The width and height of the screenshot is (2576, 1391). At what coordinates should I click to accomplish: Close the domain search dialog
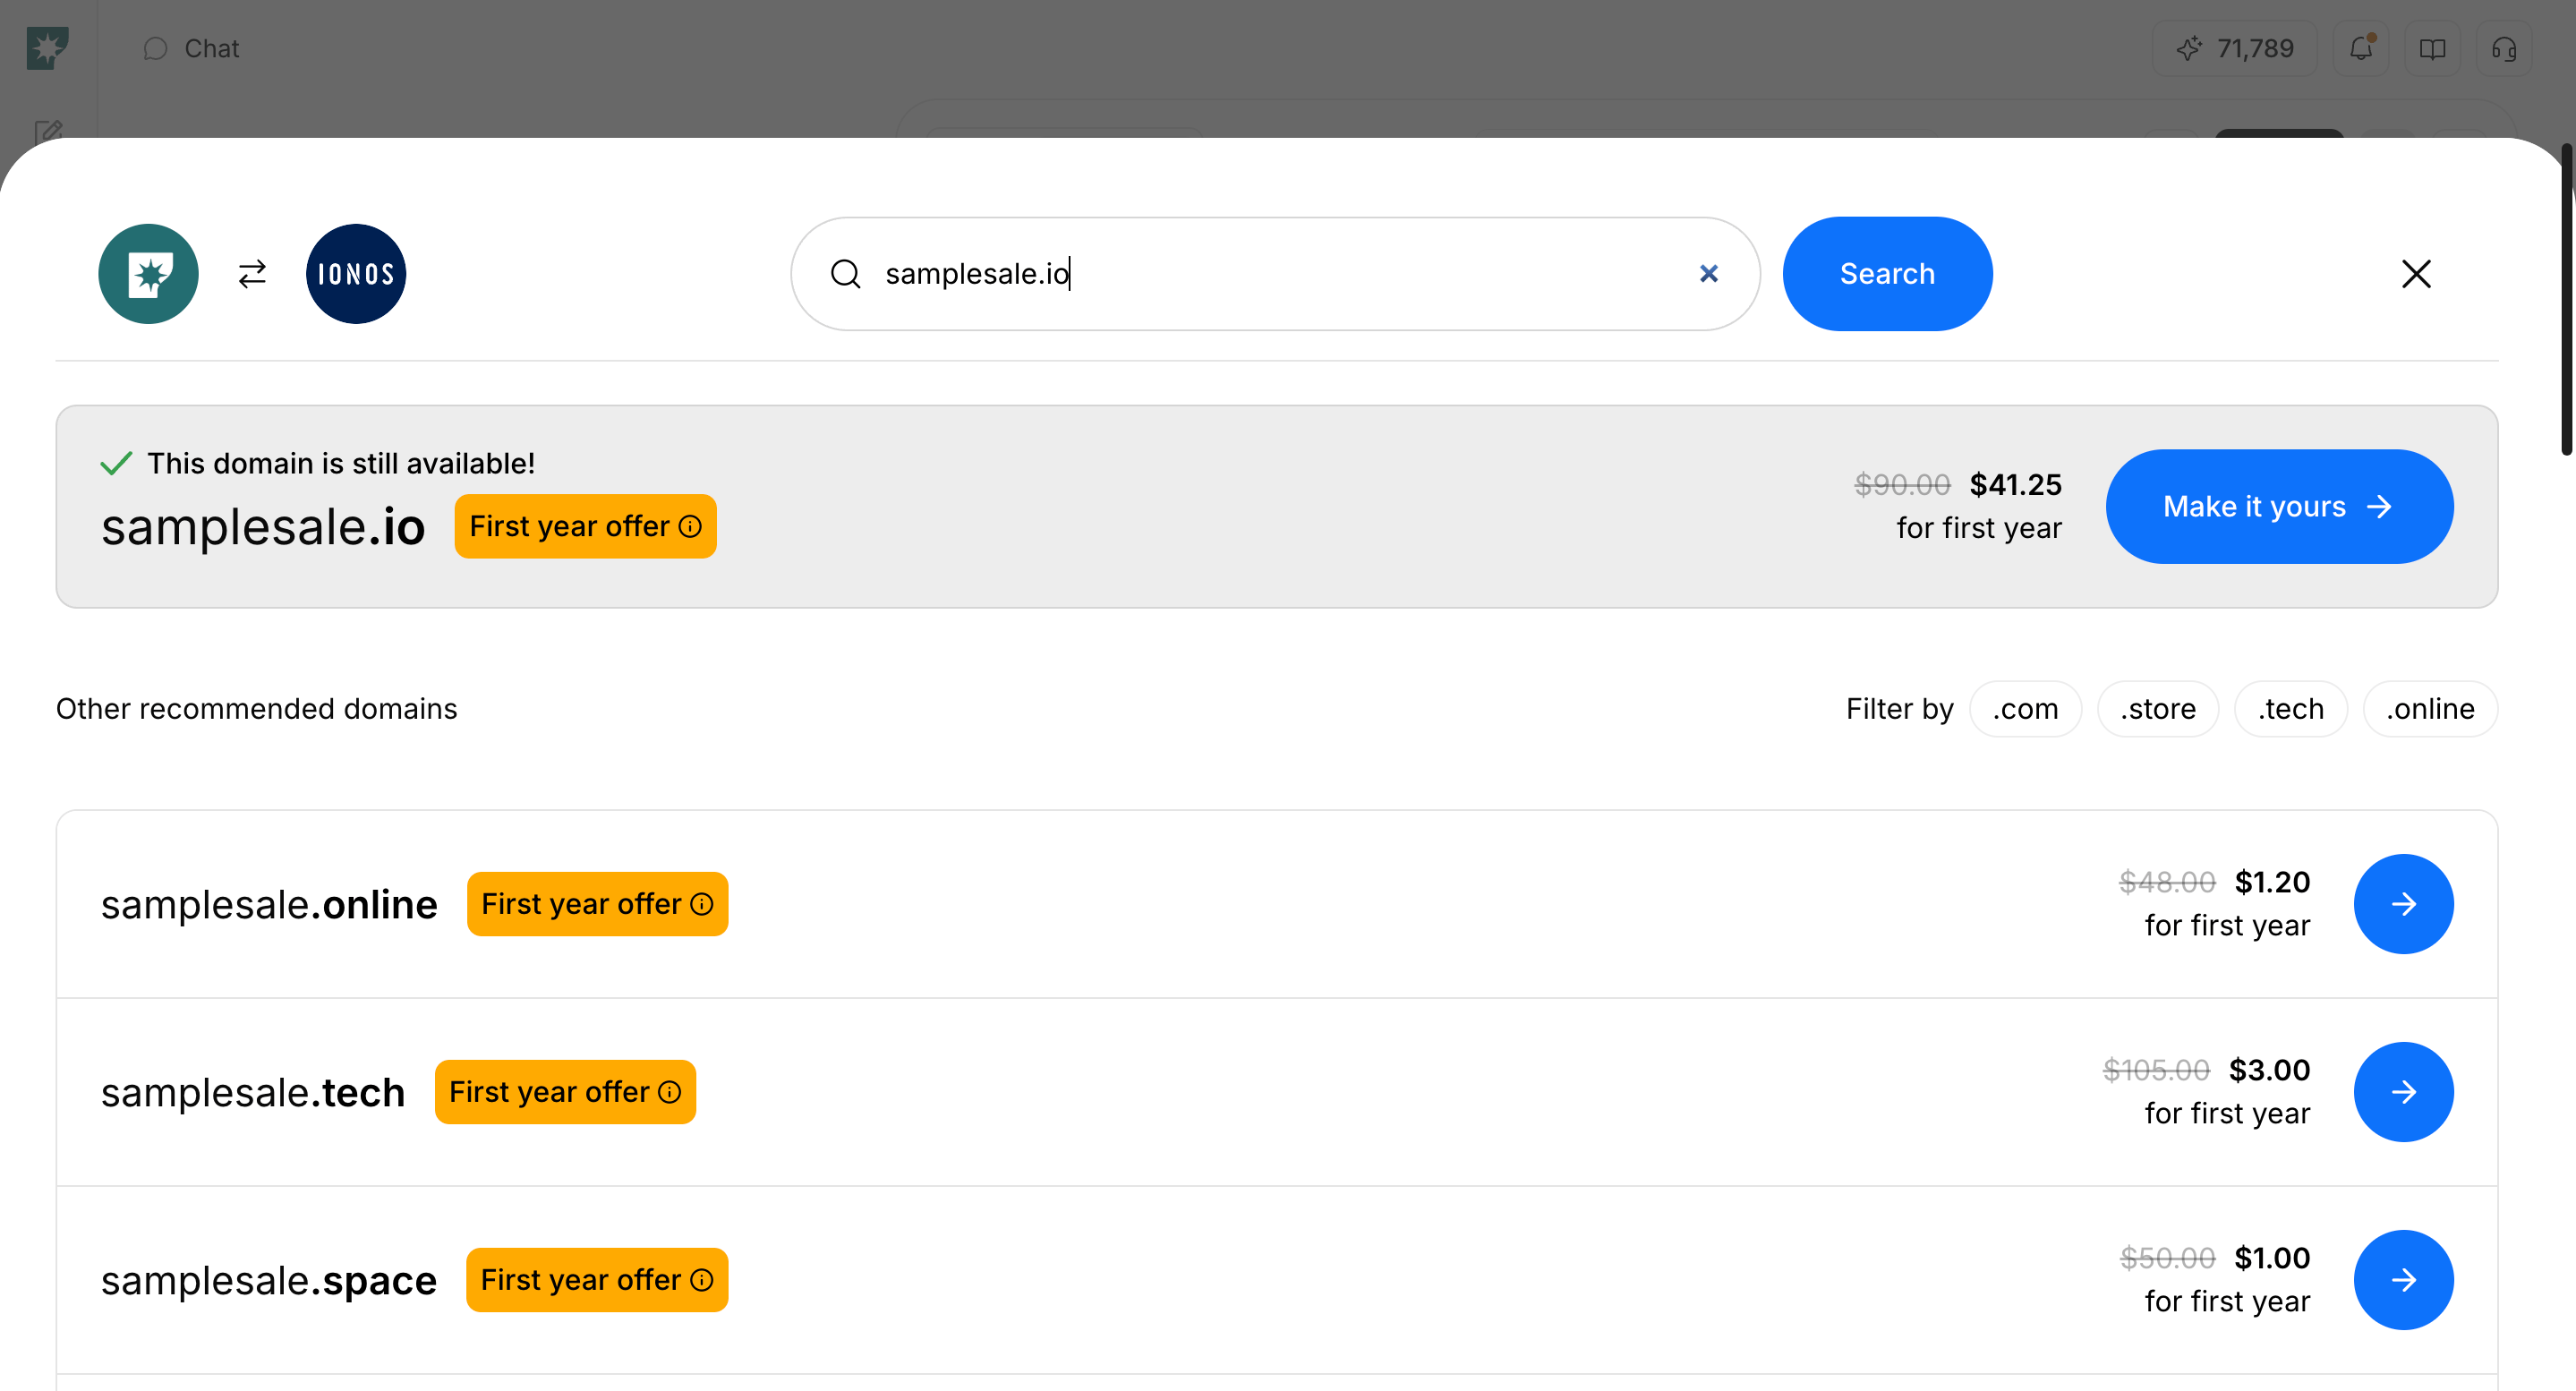pos(2416,274)
